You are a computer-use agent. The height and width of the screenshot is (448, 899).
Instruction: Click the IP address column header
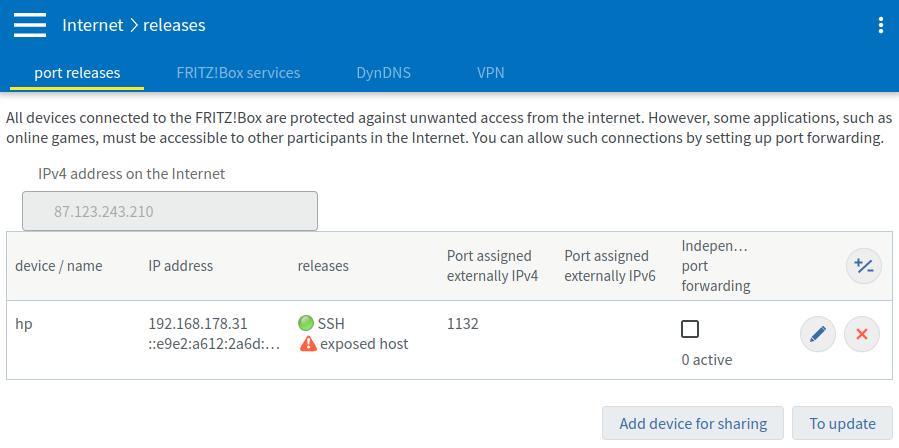point(181,266)
